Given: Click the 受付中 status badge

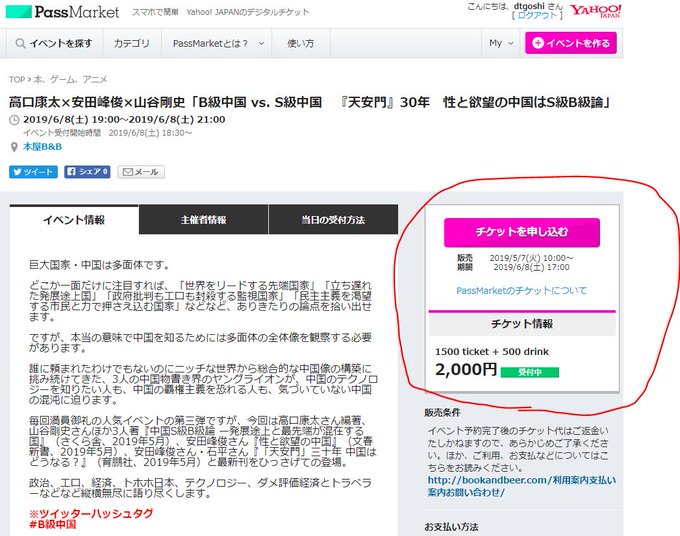Looking at the screenshot, I should click(x=530, y=372).
